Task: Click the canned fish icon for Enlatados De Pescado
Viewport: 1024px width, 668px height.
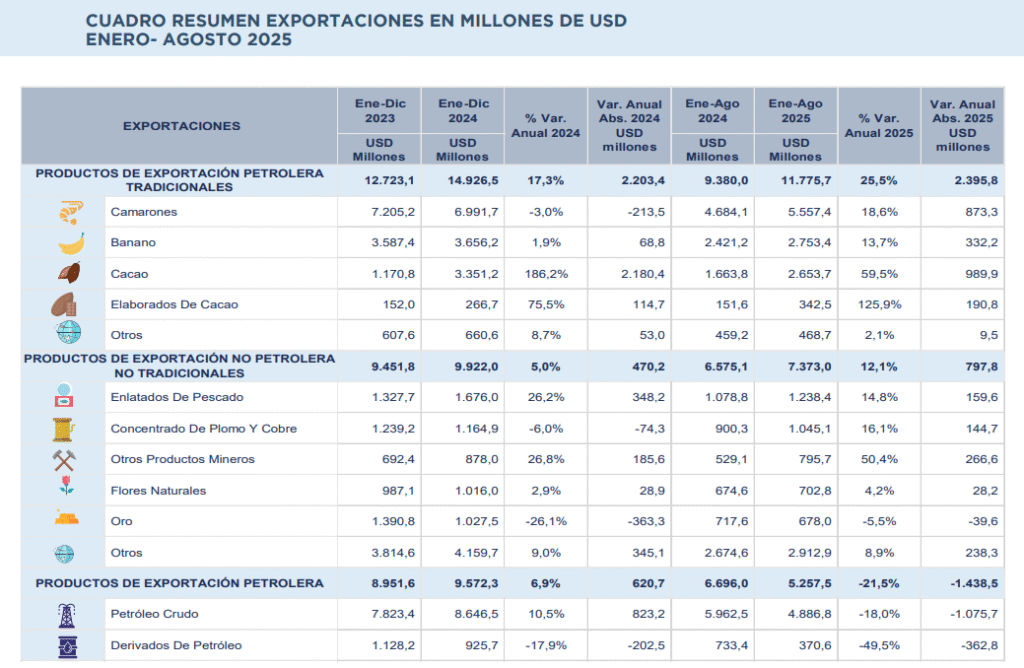Action: point(63,398)
